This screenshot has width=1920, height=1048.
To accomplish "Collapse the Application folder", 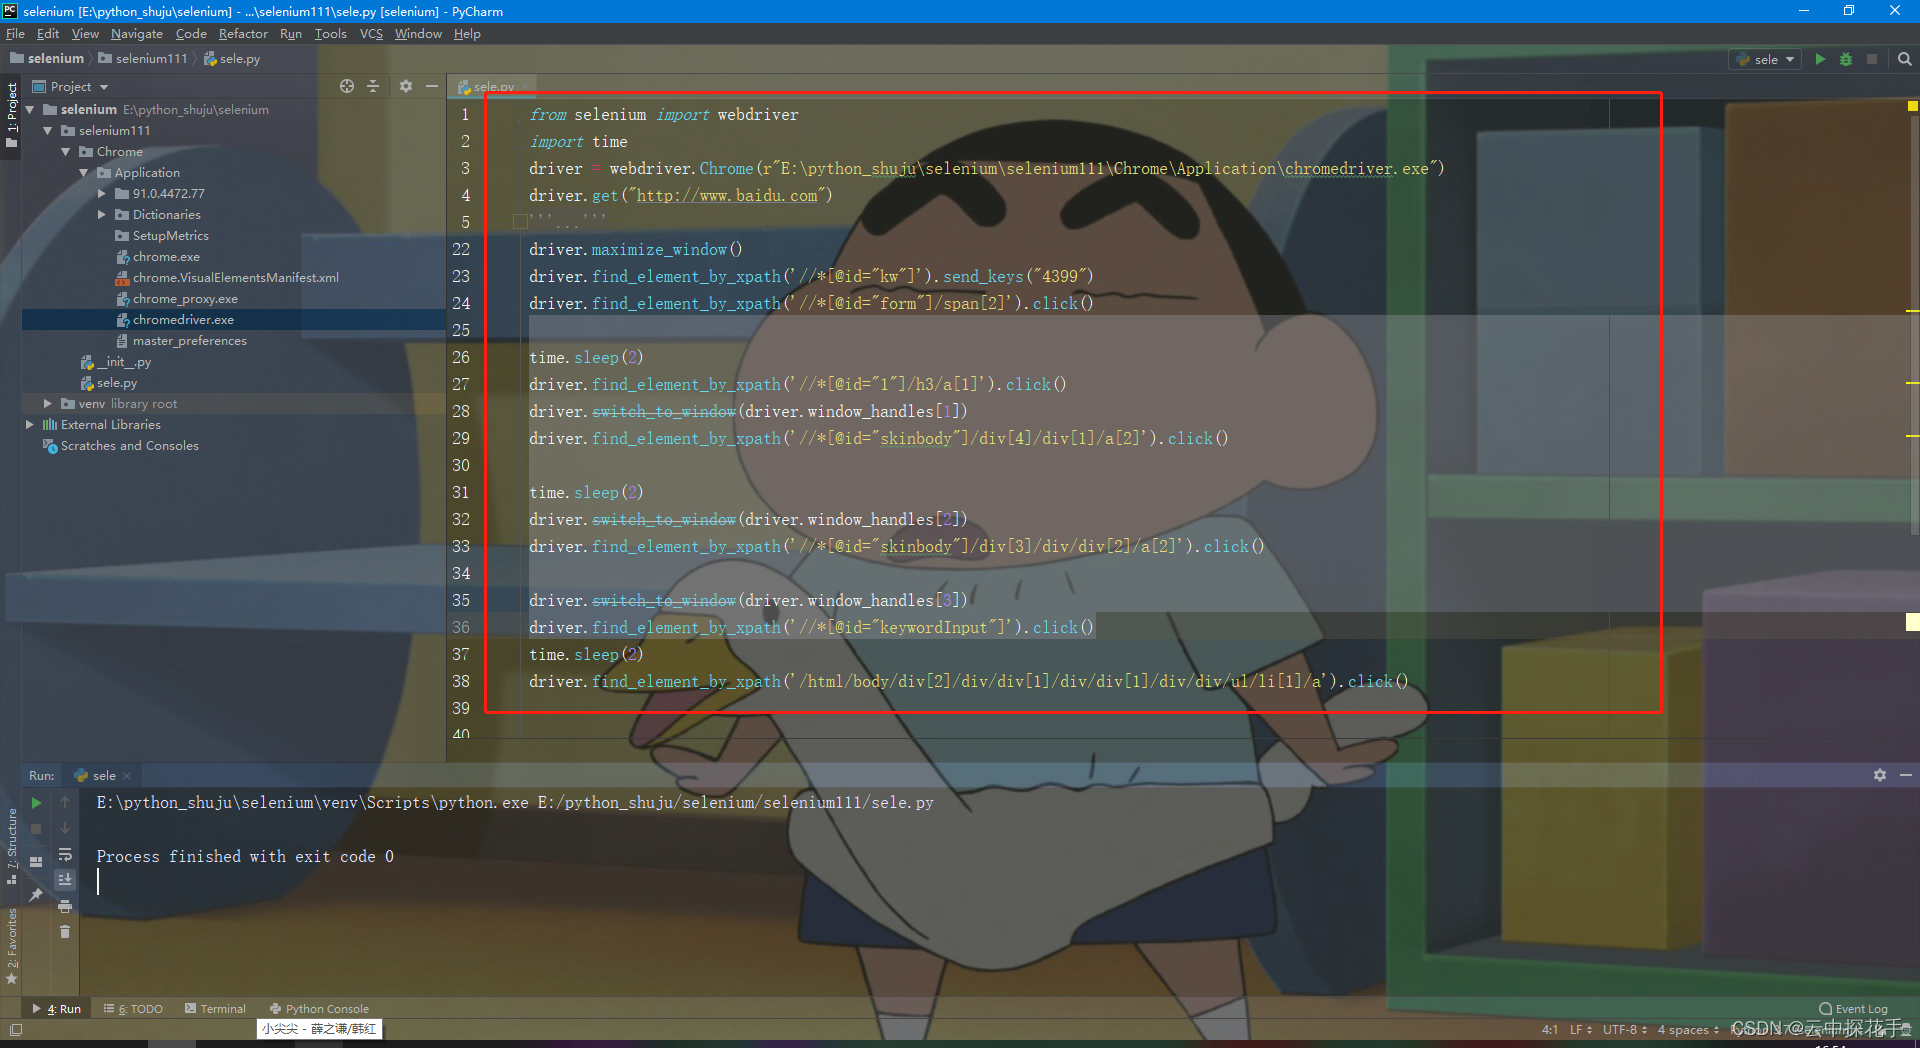I will (x=84, y=173).
